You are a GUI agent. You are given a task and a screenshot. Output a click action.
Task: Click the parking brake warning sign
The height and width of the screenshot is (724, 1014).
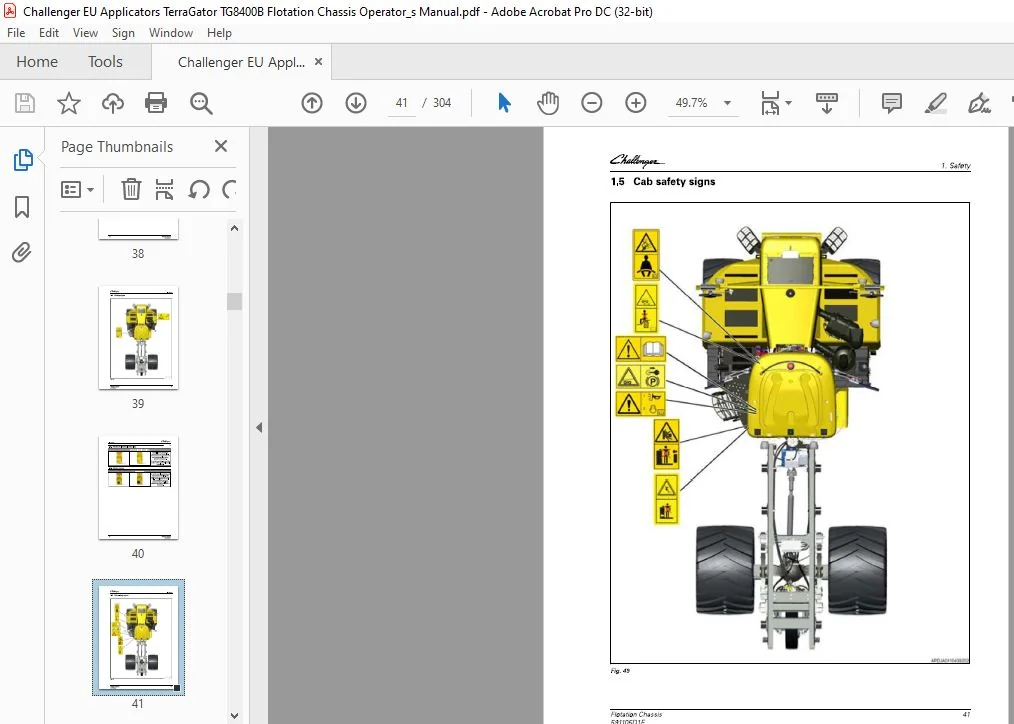point(641,376)
